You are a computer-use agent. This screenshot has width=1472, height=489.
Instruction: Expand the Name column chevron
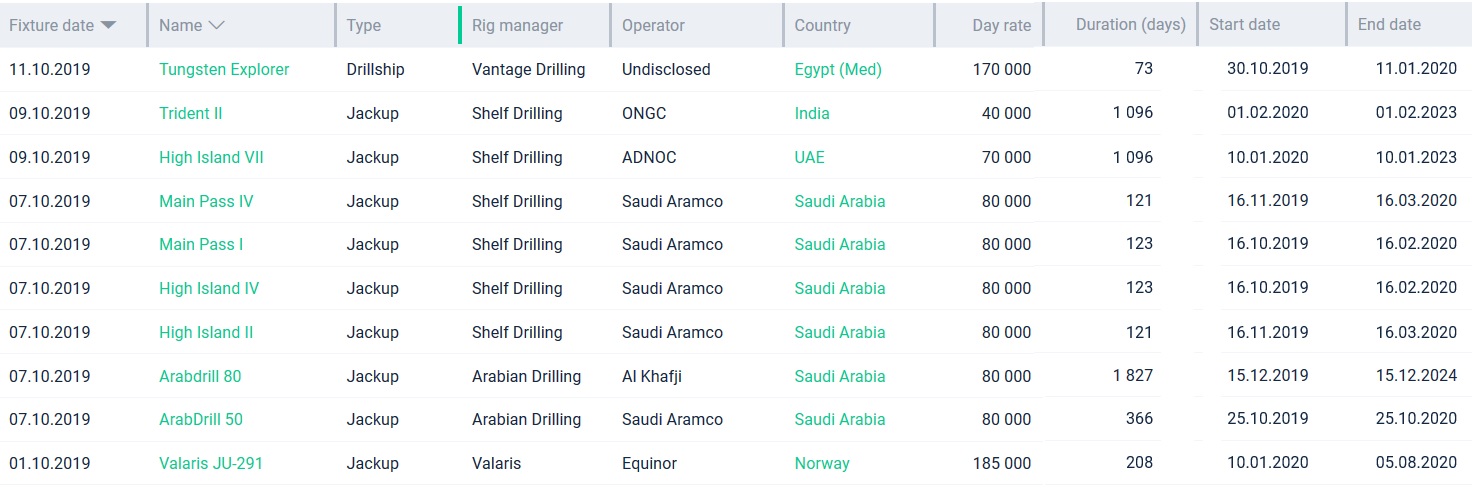[x=216, y=25]
